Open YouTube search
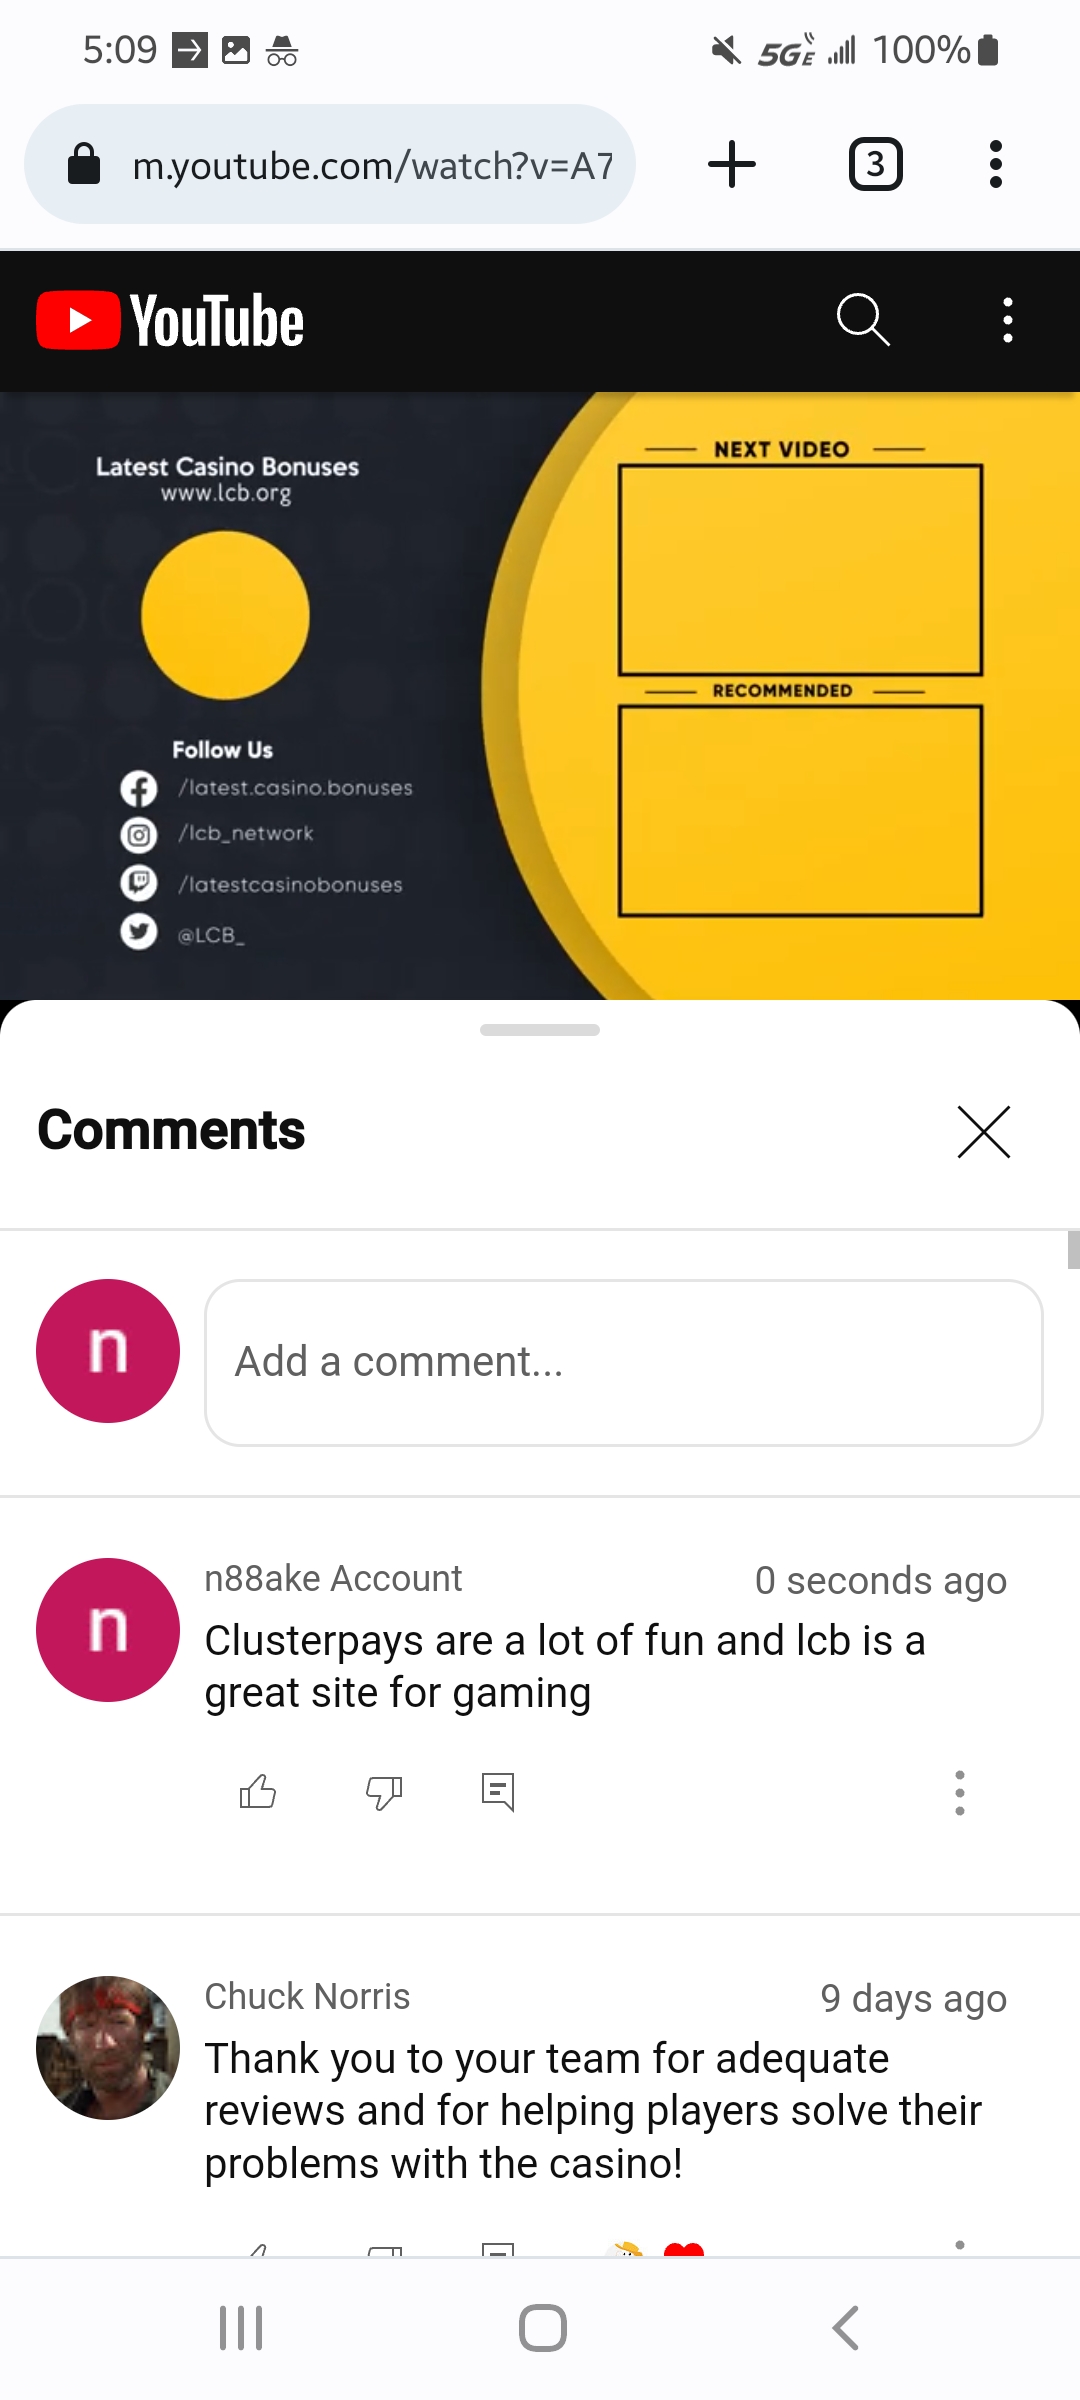 863,320
